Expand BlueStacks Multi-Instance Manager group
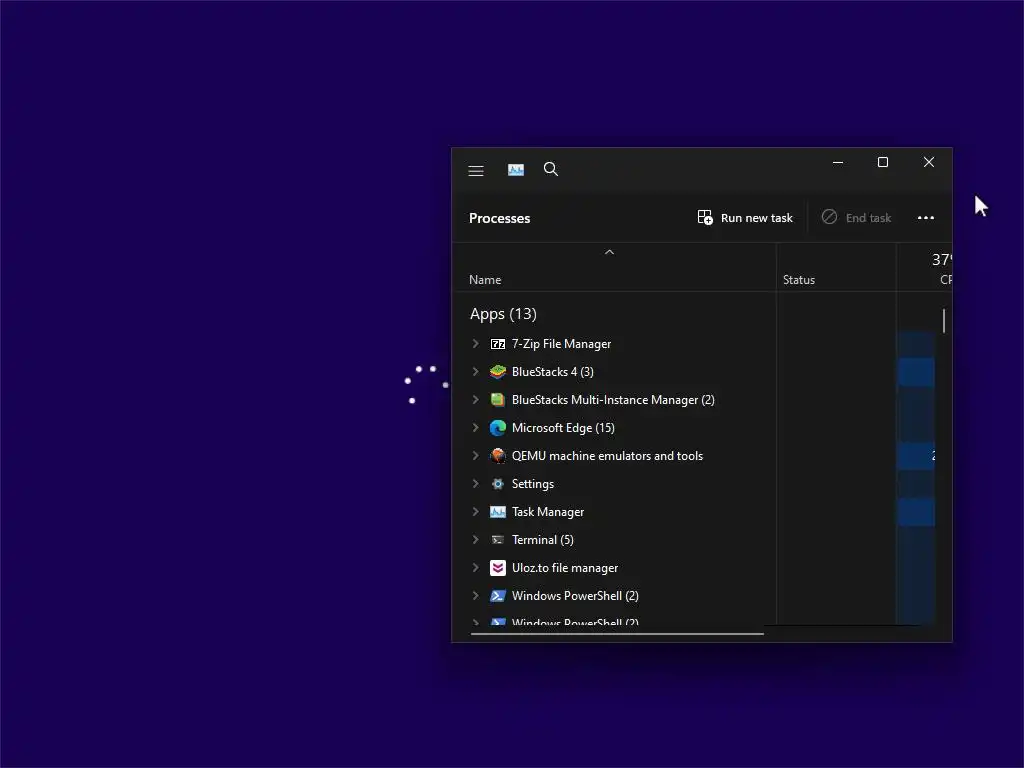This screenshot has width=1024, height=768. point(475,400)
